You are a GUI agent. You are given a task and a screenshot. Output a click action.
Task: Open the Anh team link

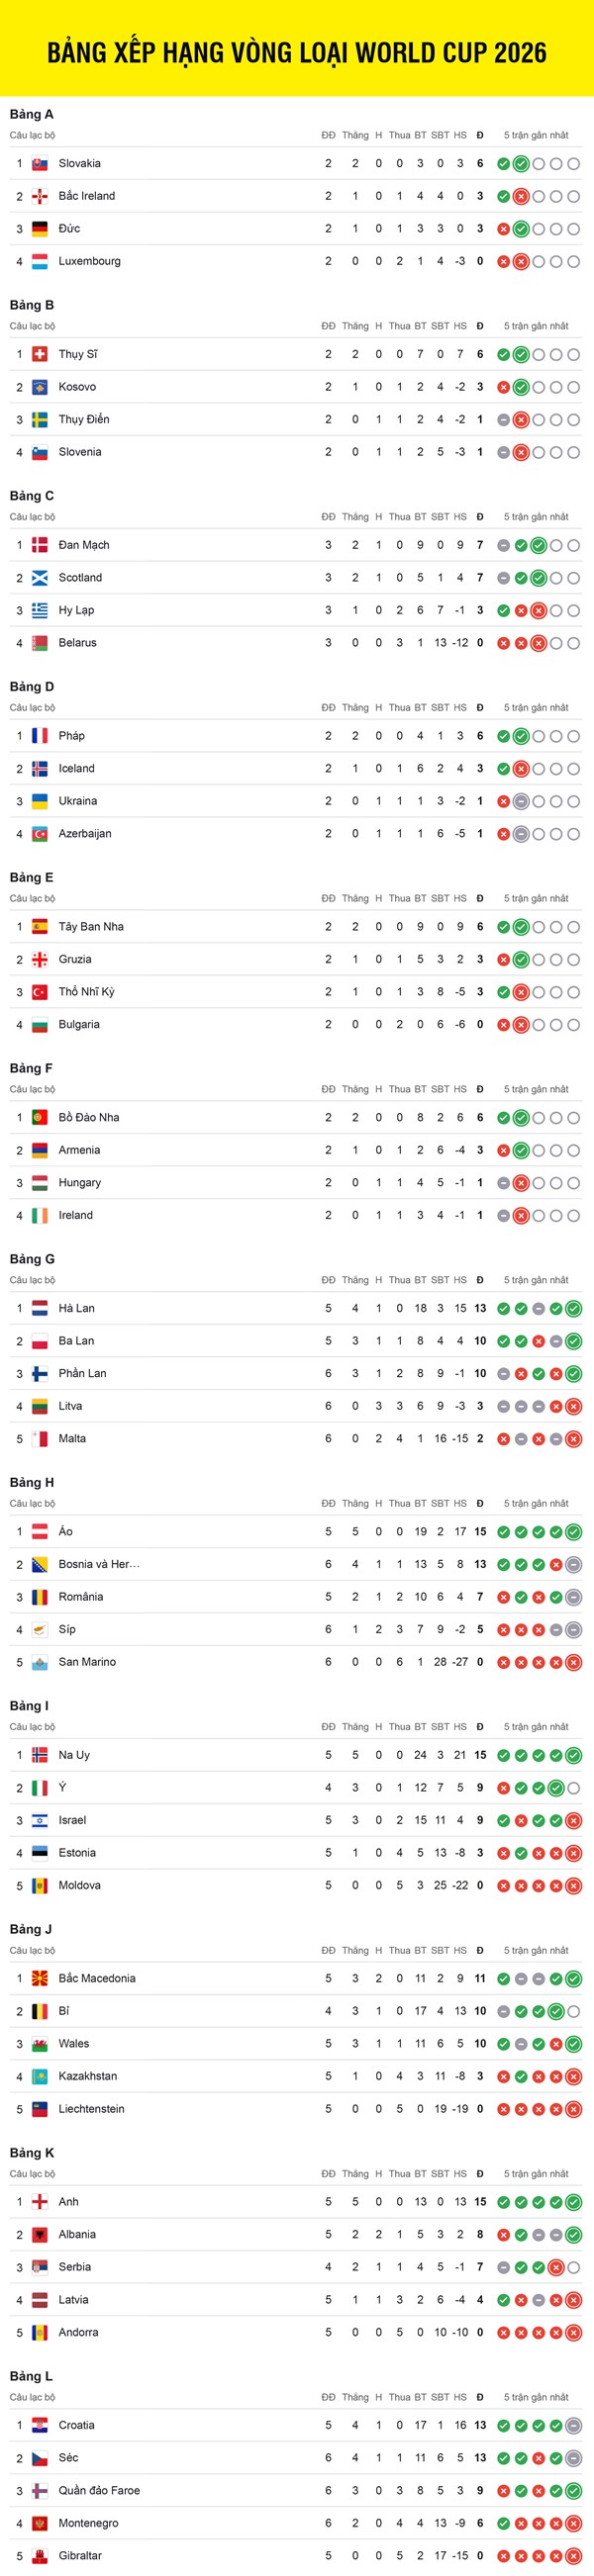68,2203
